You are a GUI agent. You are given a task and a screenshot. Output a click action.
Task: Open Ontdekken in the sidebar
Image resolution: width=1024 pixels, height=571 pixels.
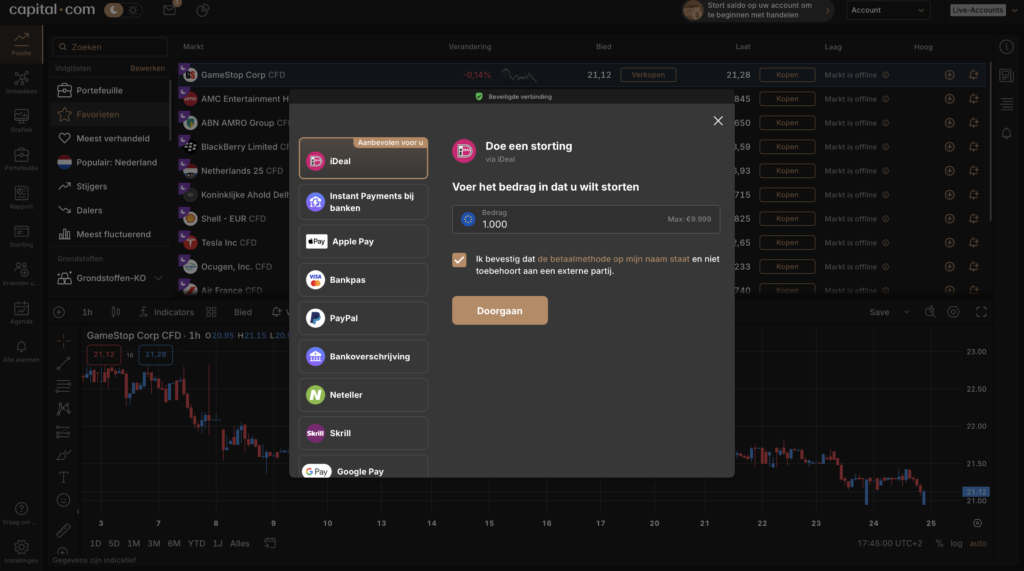pyautogui.click(x=21, y=83)
